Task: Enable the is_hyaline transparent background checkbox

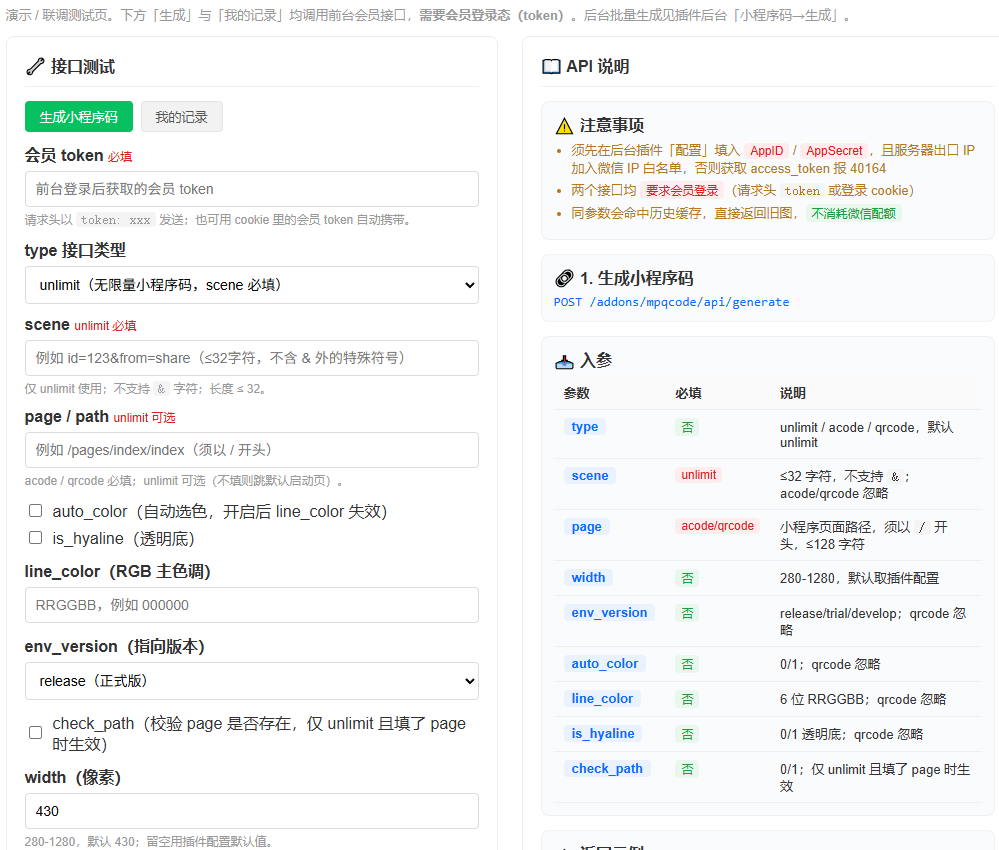Action: [x=36, y=538]
